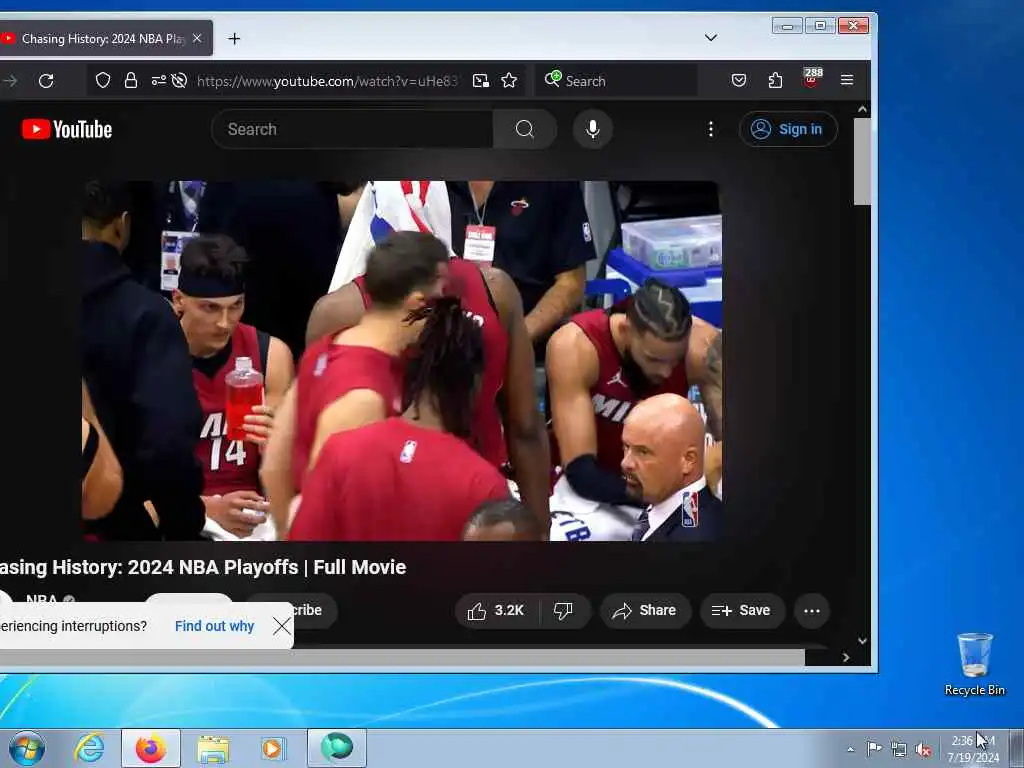Like the video with thumbs up 3.2K

coord(496,611)
